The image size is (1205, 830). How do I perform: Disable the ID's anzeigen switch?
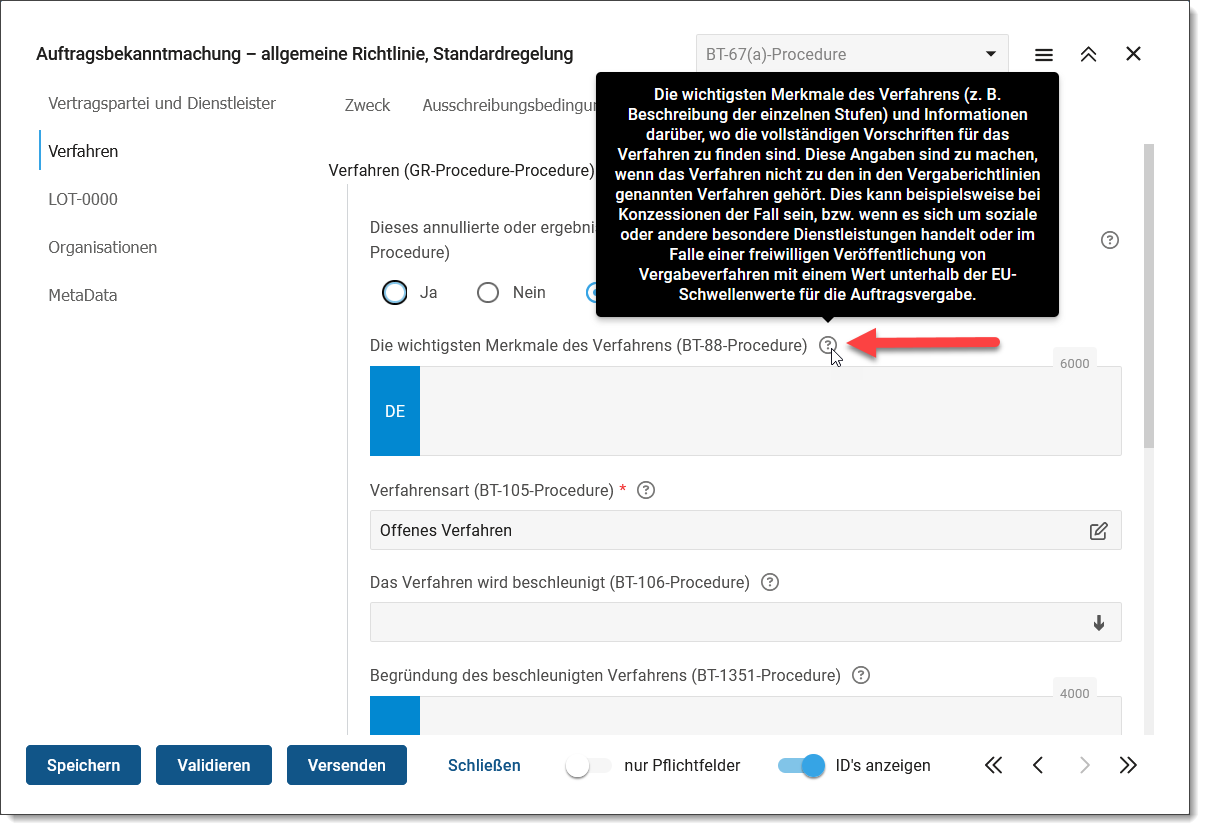click(802, 765)
